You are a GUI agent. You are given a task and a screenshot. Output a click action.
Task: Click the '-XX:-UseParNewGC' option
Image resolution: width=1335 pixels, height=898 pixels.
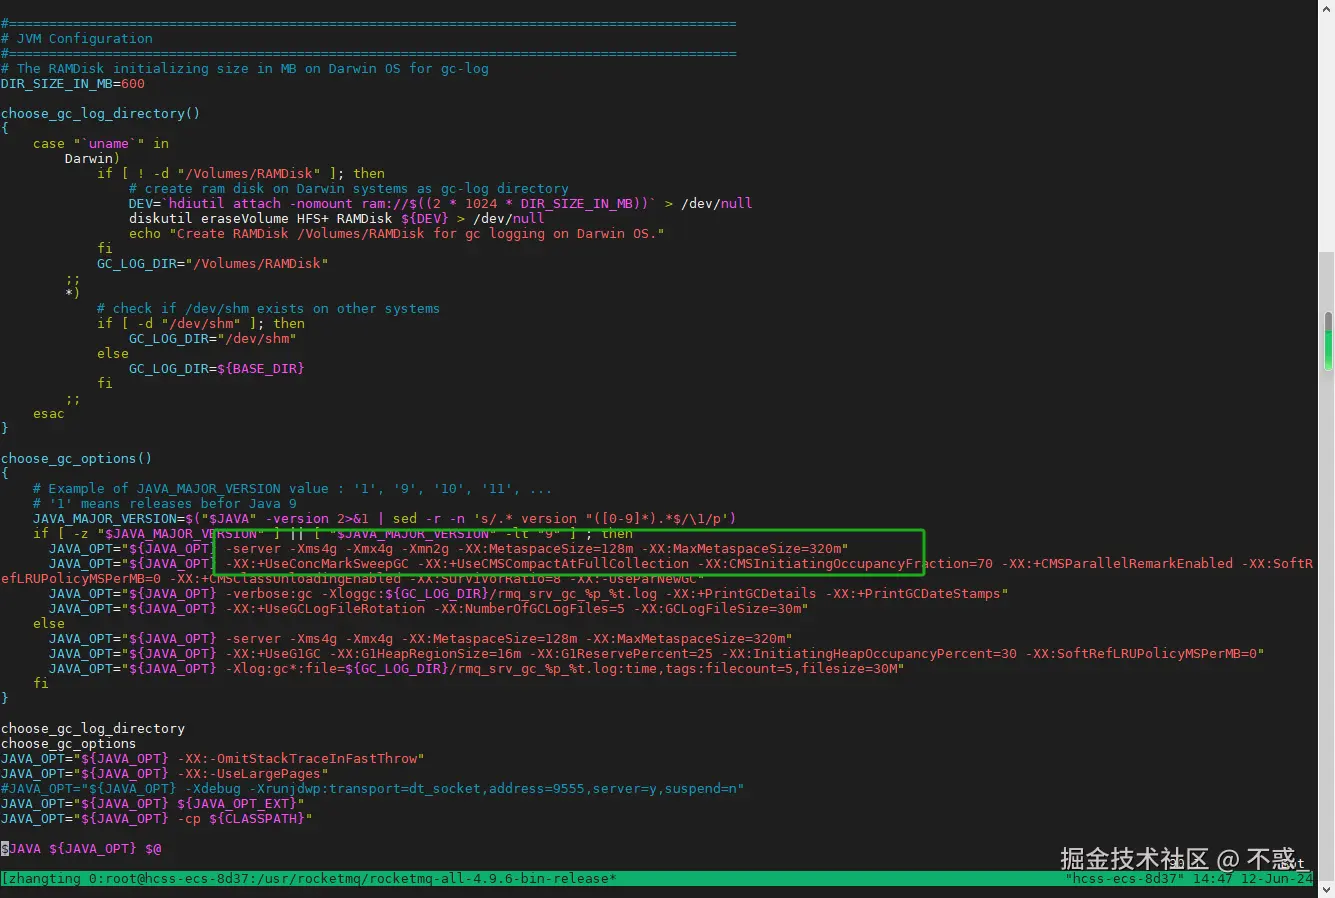coord(633,578)
